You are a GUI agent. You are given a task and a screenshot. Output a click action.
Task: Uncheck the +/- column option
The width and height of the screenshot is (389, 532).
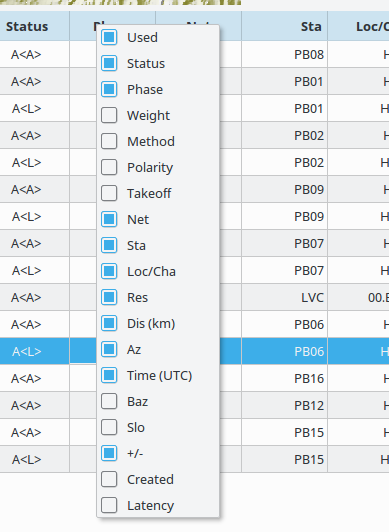[x=109, y=454]
